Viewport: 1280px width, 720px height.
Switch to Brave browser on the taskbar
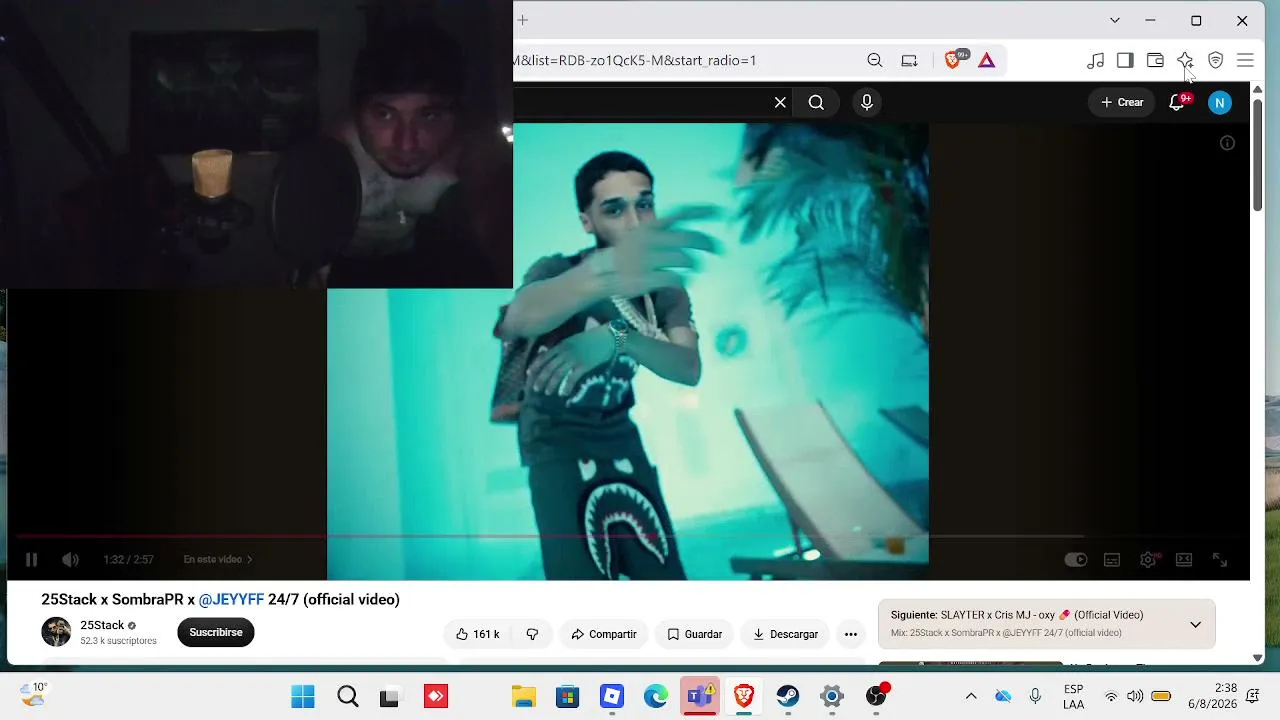(744, 696)
